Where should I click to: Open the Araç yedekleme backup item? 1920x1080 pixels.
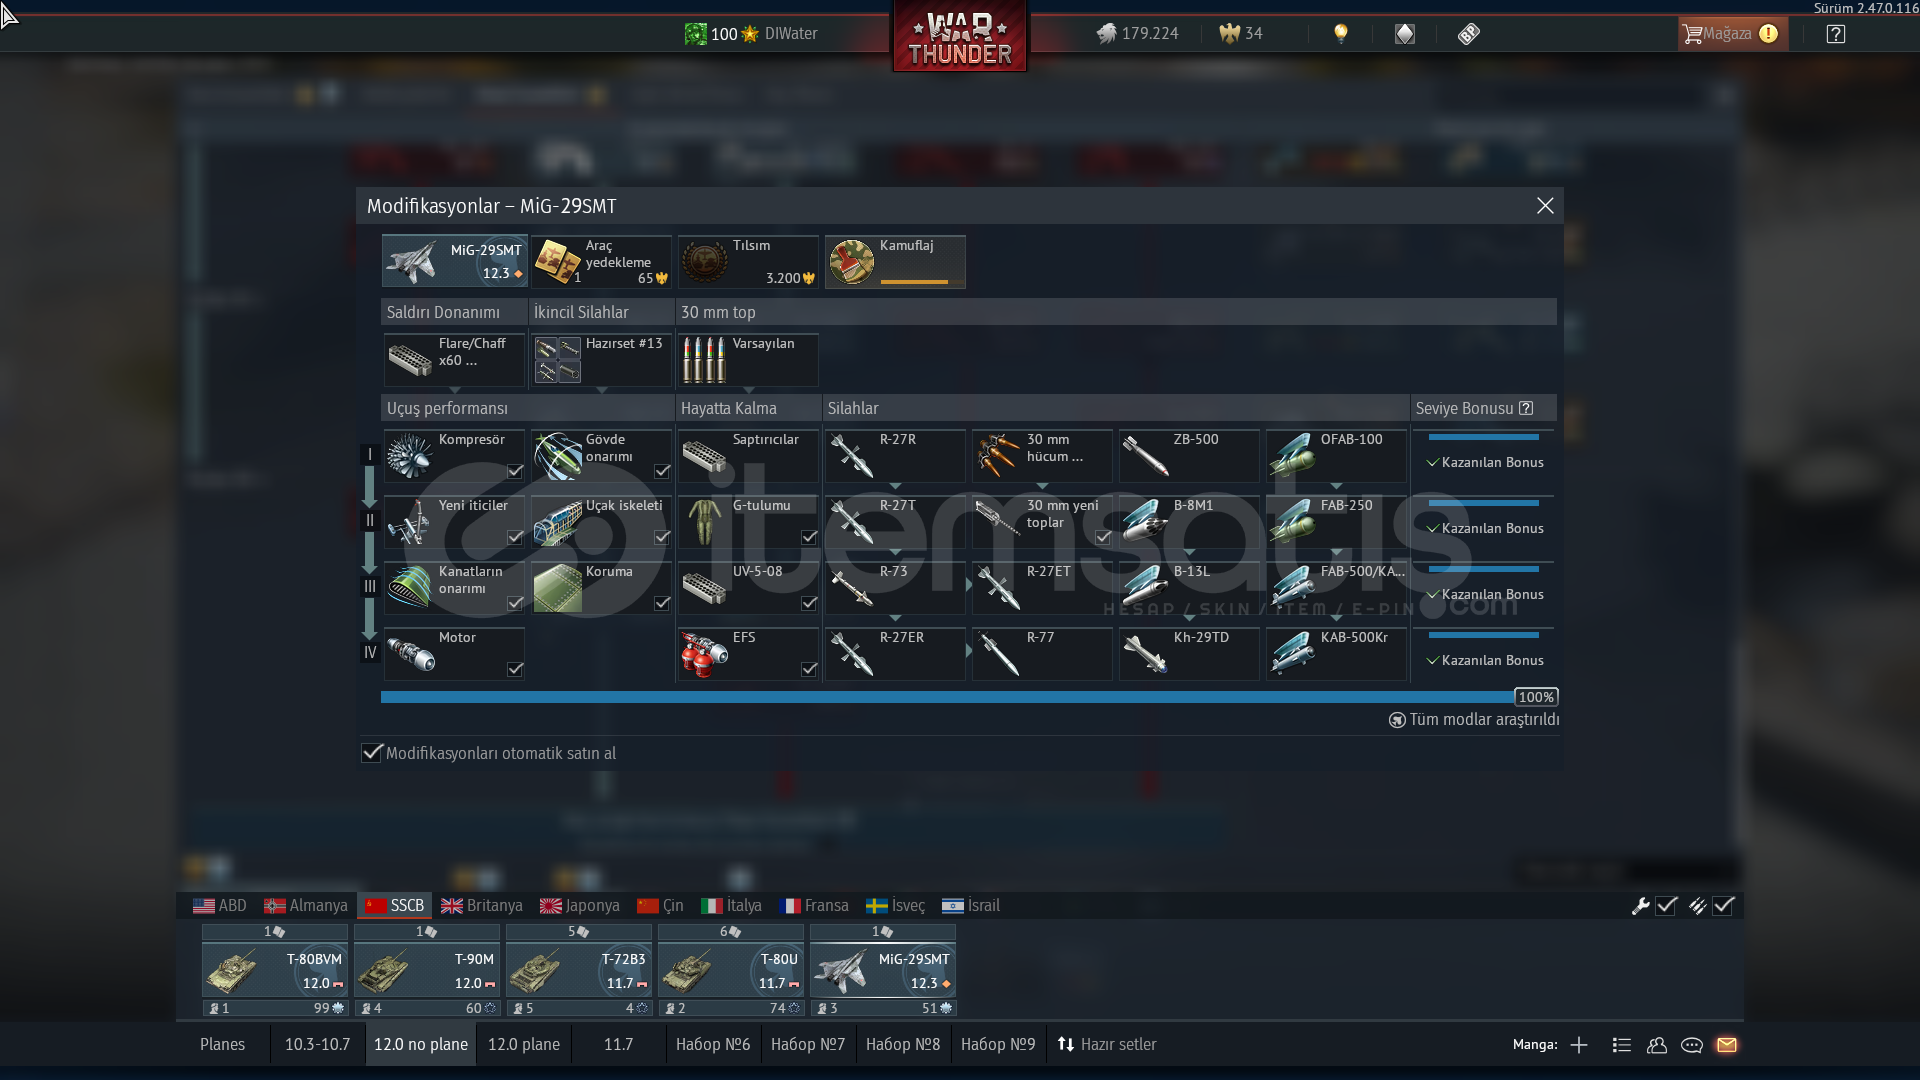pos(601,262)
